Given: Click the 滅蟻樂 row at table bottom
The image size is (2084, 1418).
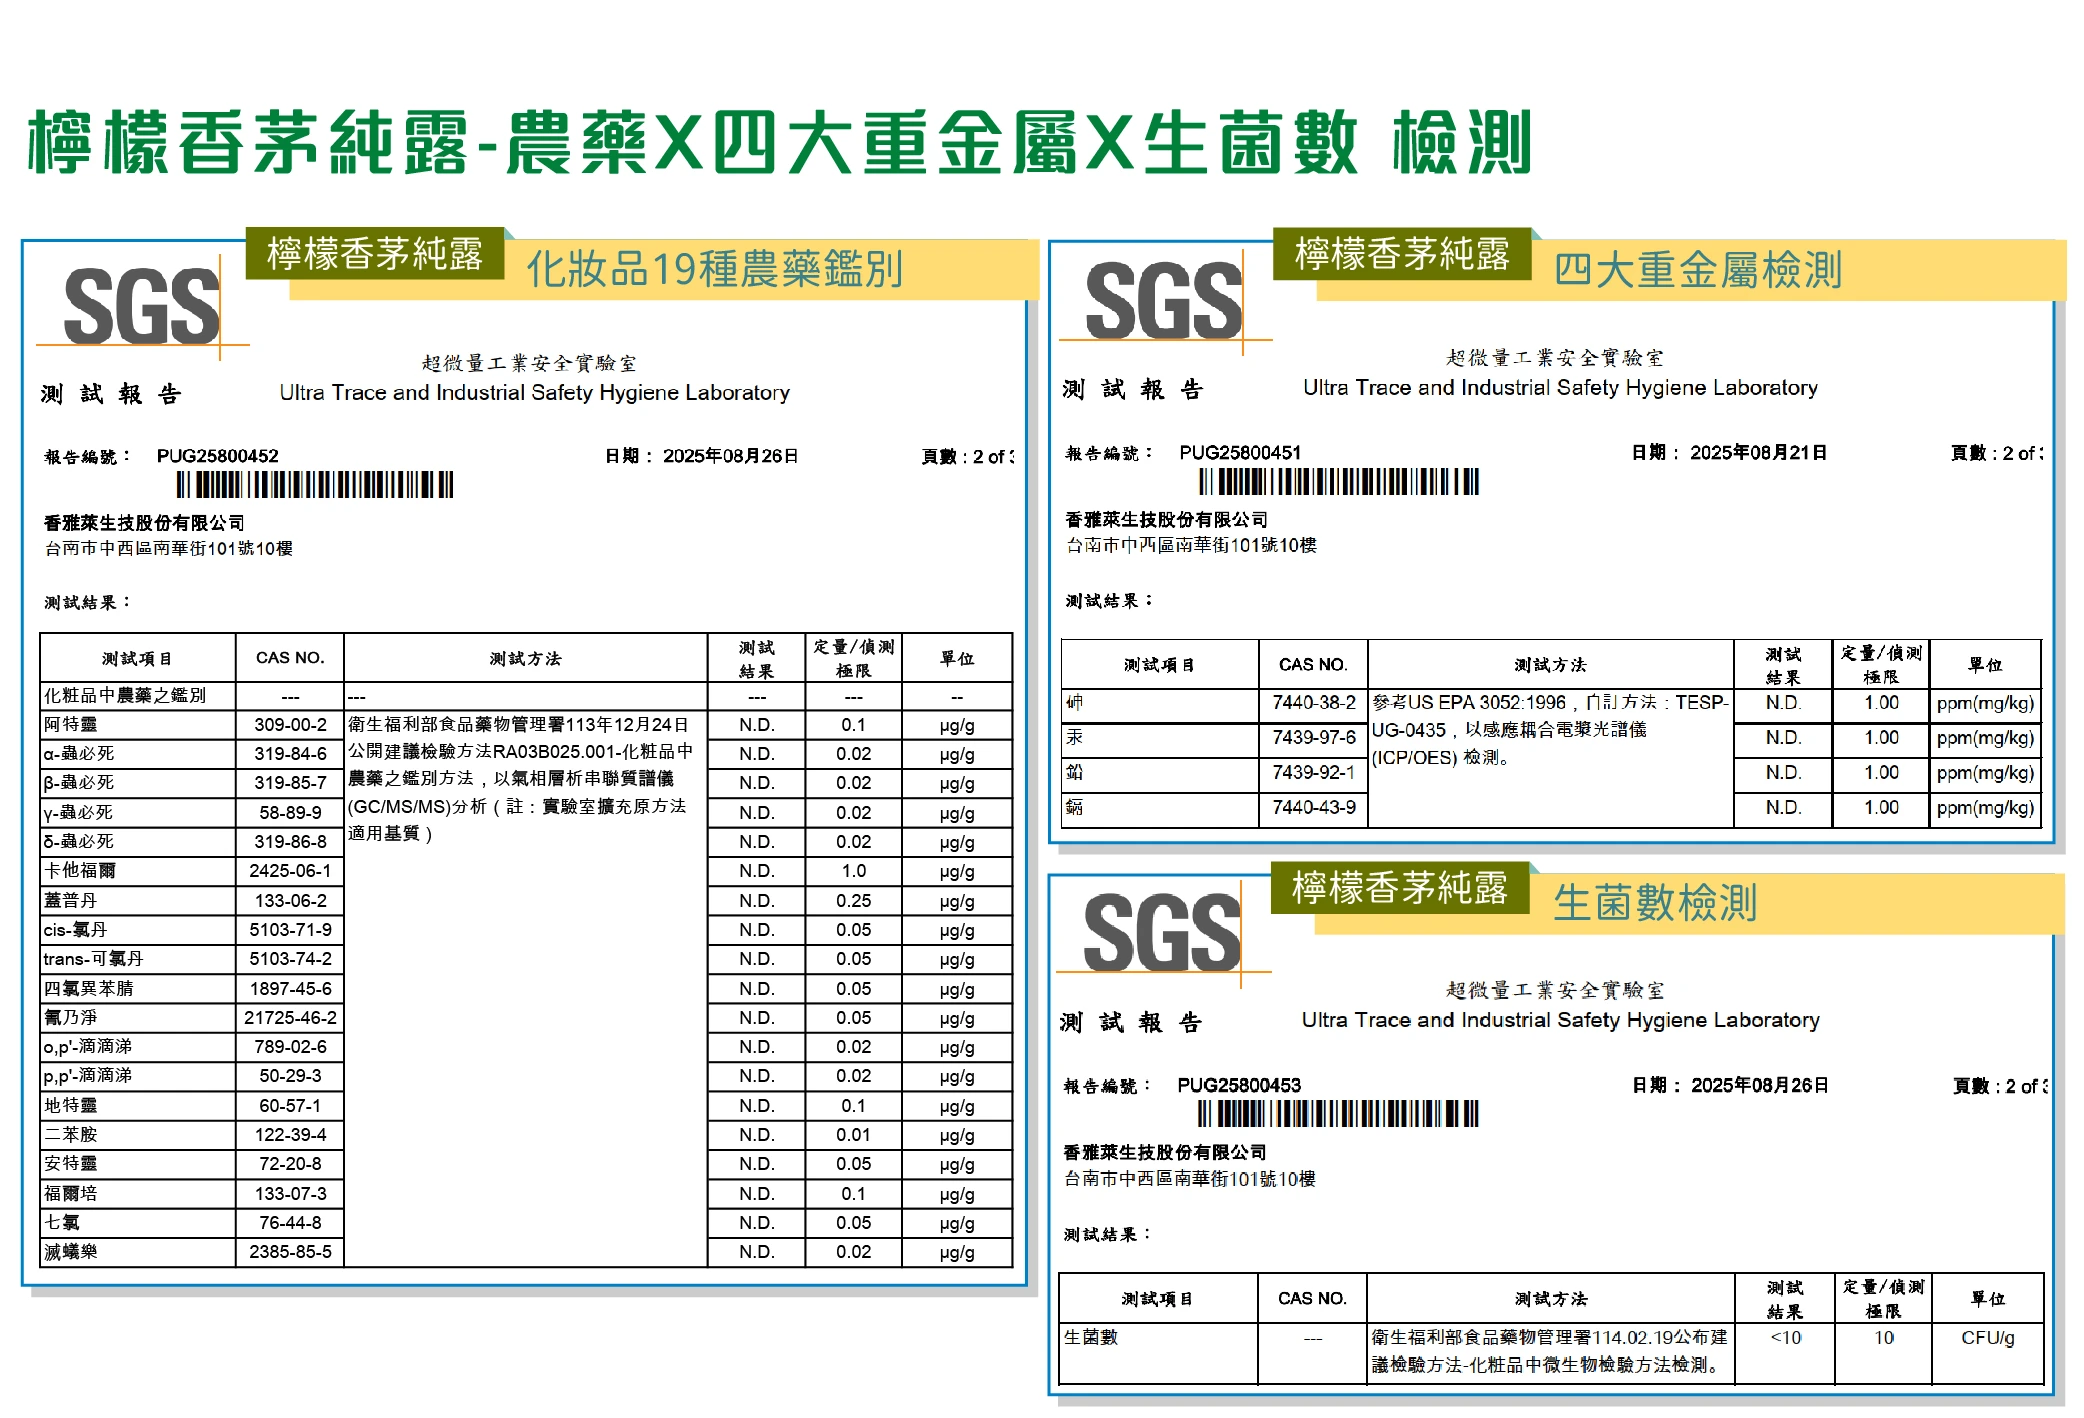Looking at the screenshot, I should (x=71, y=1252).
